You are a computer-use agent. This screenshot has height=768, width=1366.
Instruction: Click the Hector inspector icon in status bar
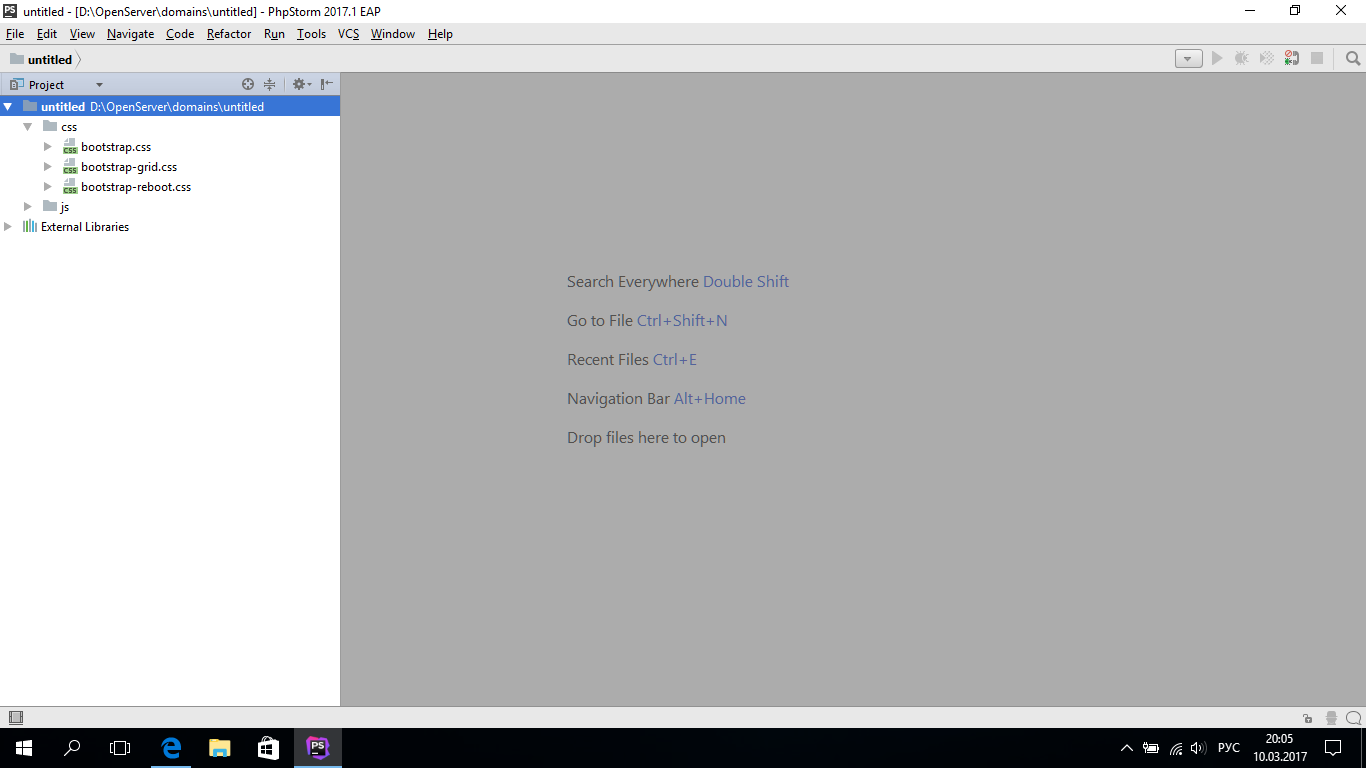coord(1331,718)
